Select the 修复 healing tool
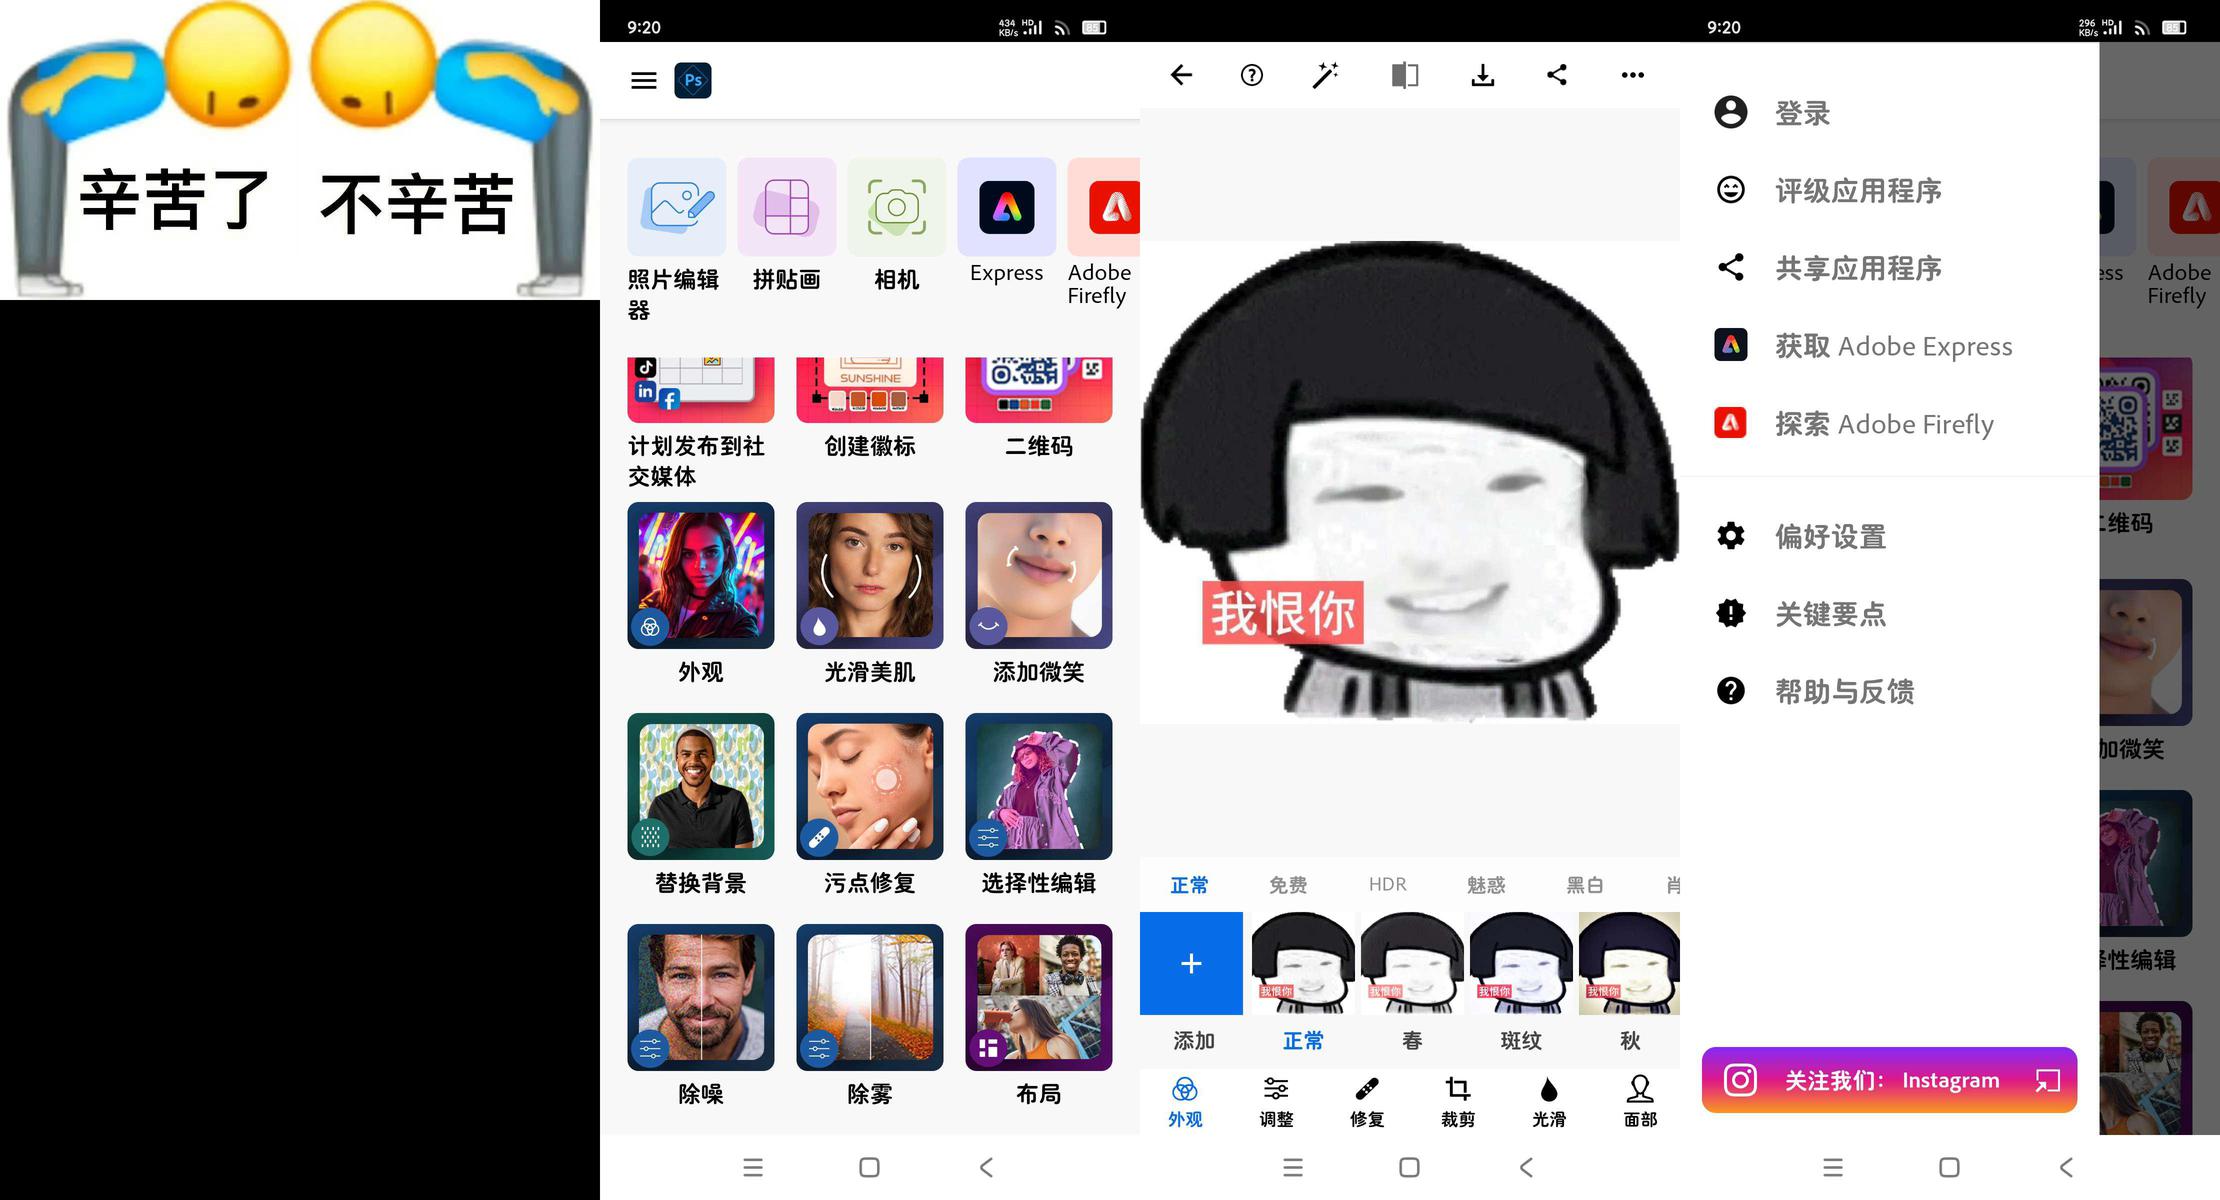This screenshot has width=2220, height=1200. [x=1367, y=1100]
